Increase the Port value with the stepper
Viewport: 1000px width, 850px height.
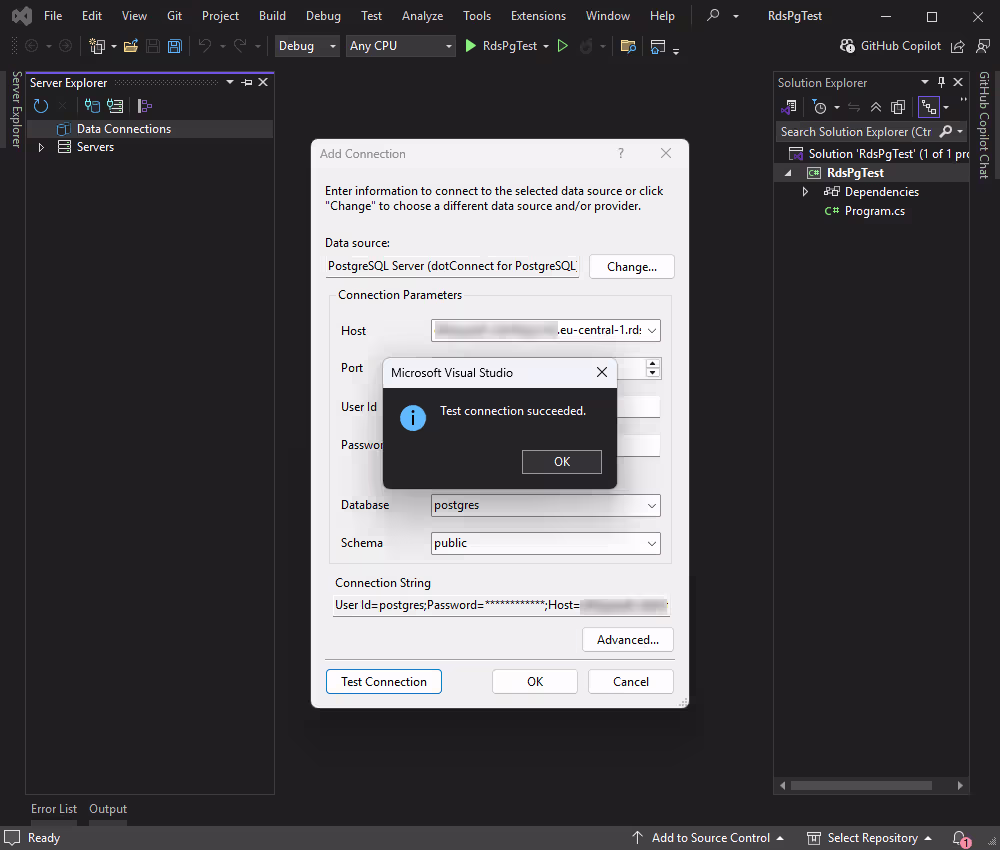tap(652, 363)
